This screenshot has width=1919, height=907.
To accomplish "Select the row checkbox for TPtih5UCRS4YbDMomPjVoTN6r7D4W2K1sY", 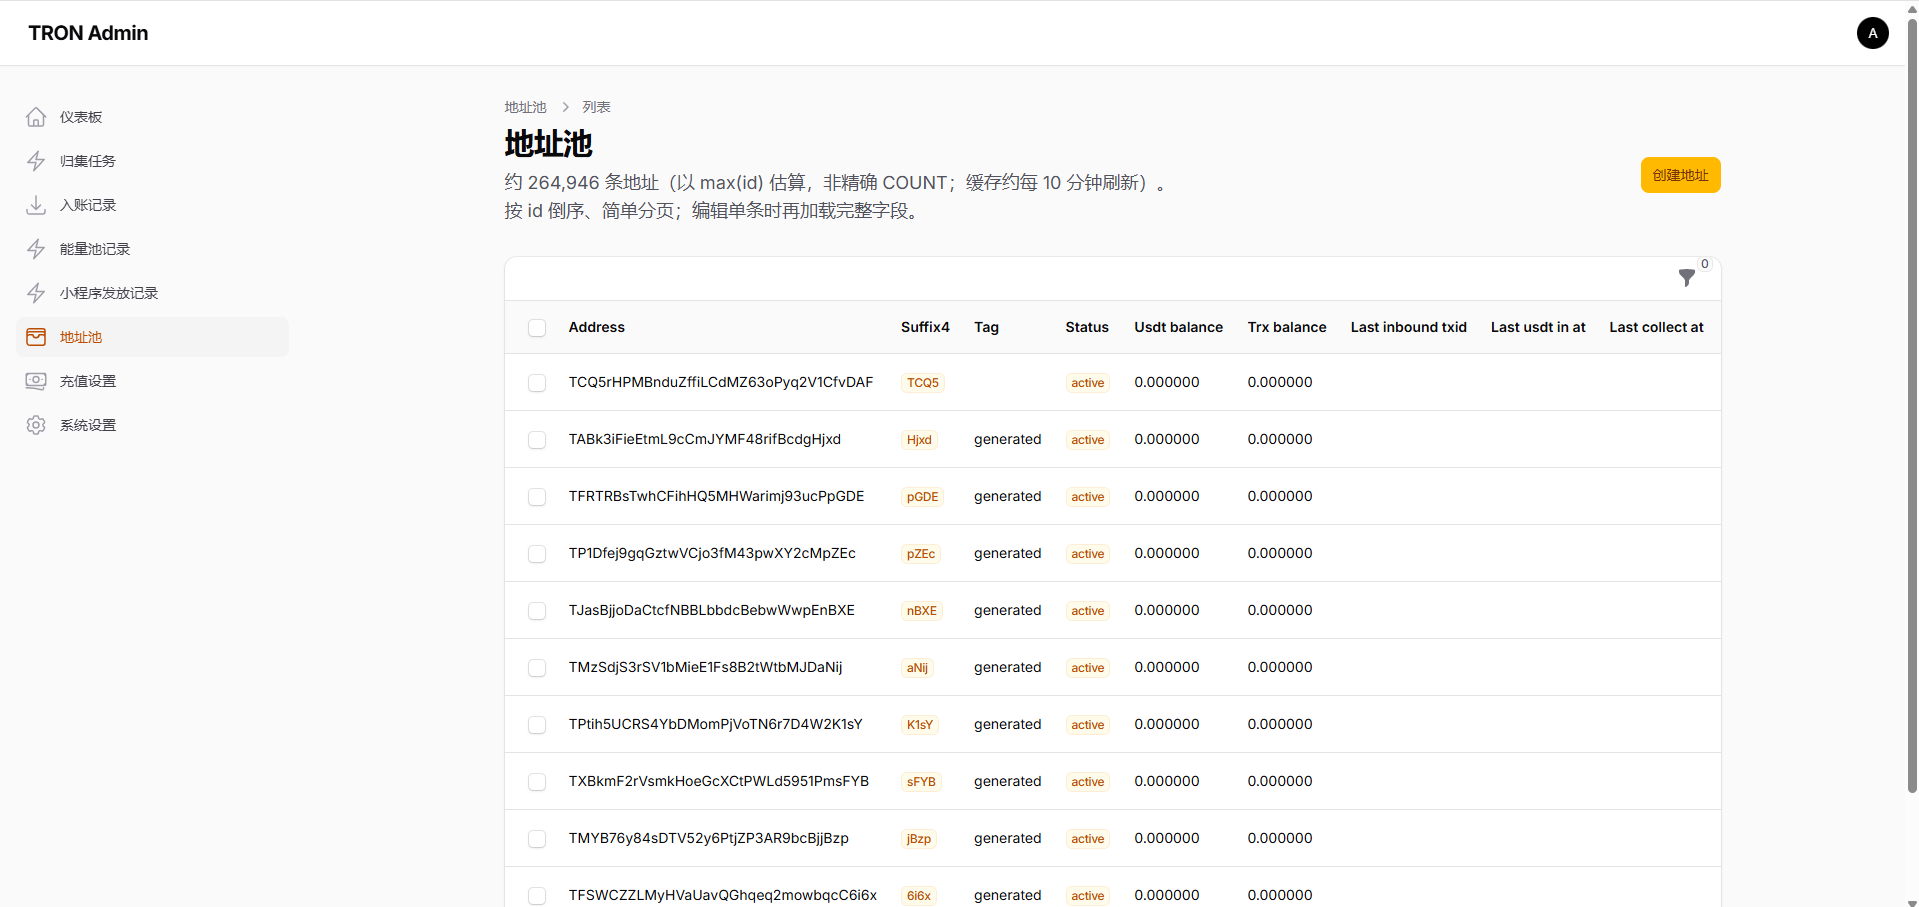I will pyautogui.click(x=537, y=725).
